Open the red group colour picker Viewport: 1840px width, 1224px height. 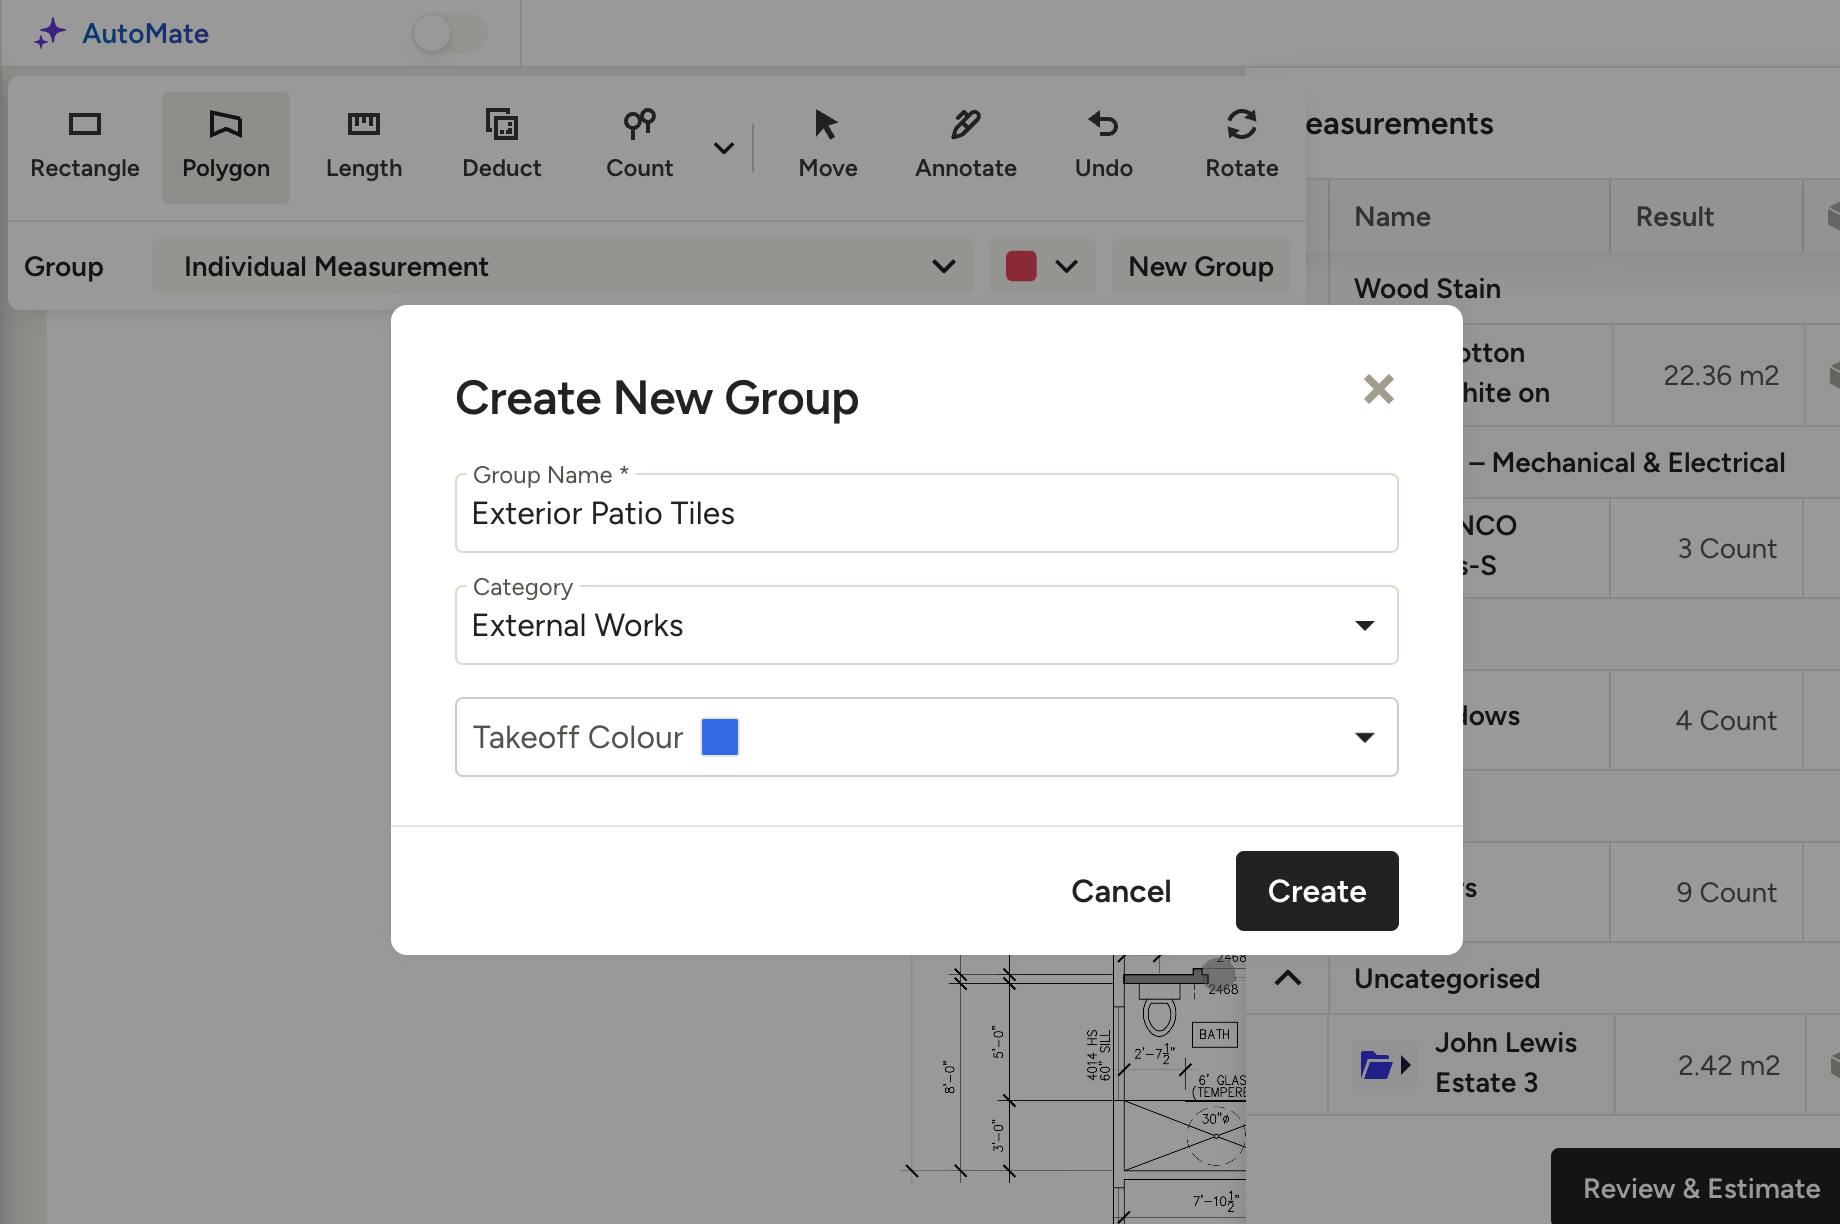point(1042,266)
